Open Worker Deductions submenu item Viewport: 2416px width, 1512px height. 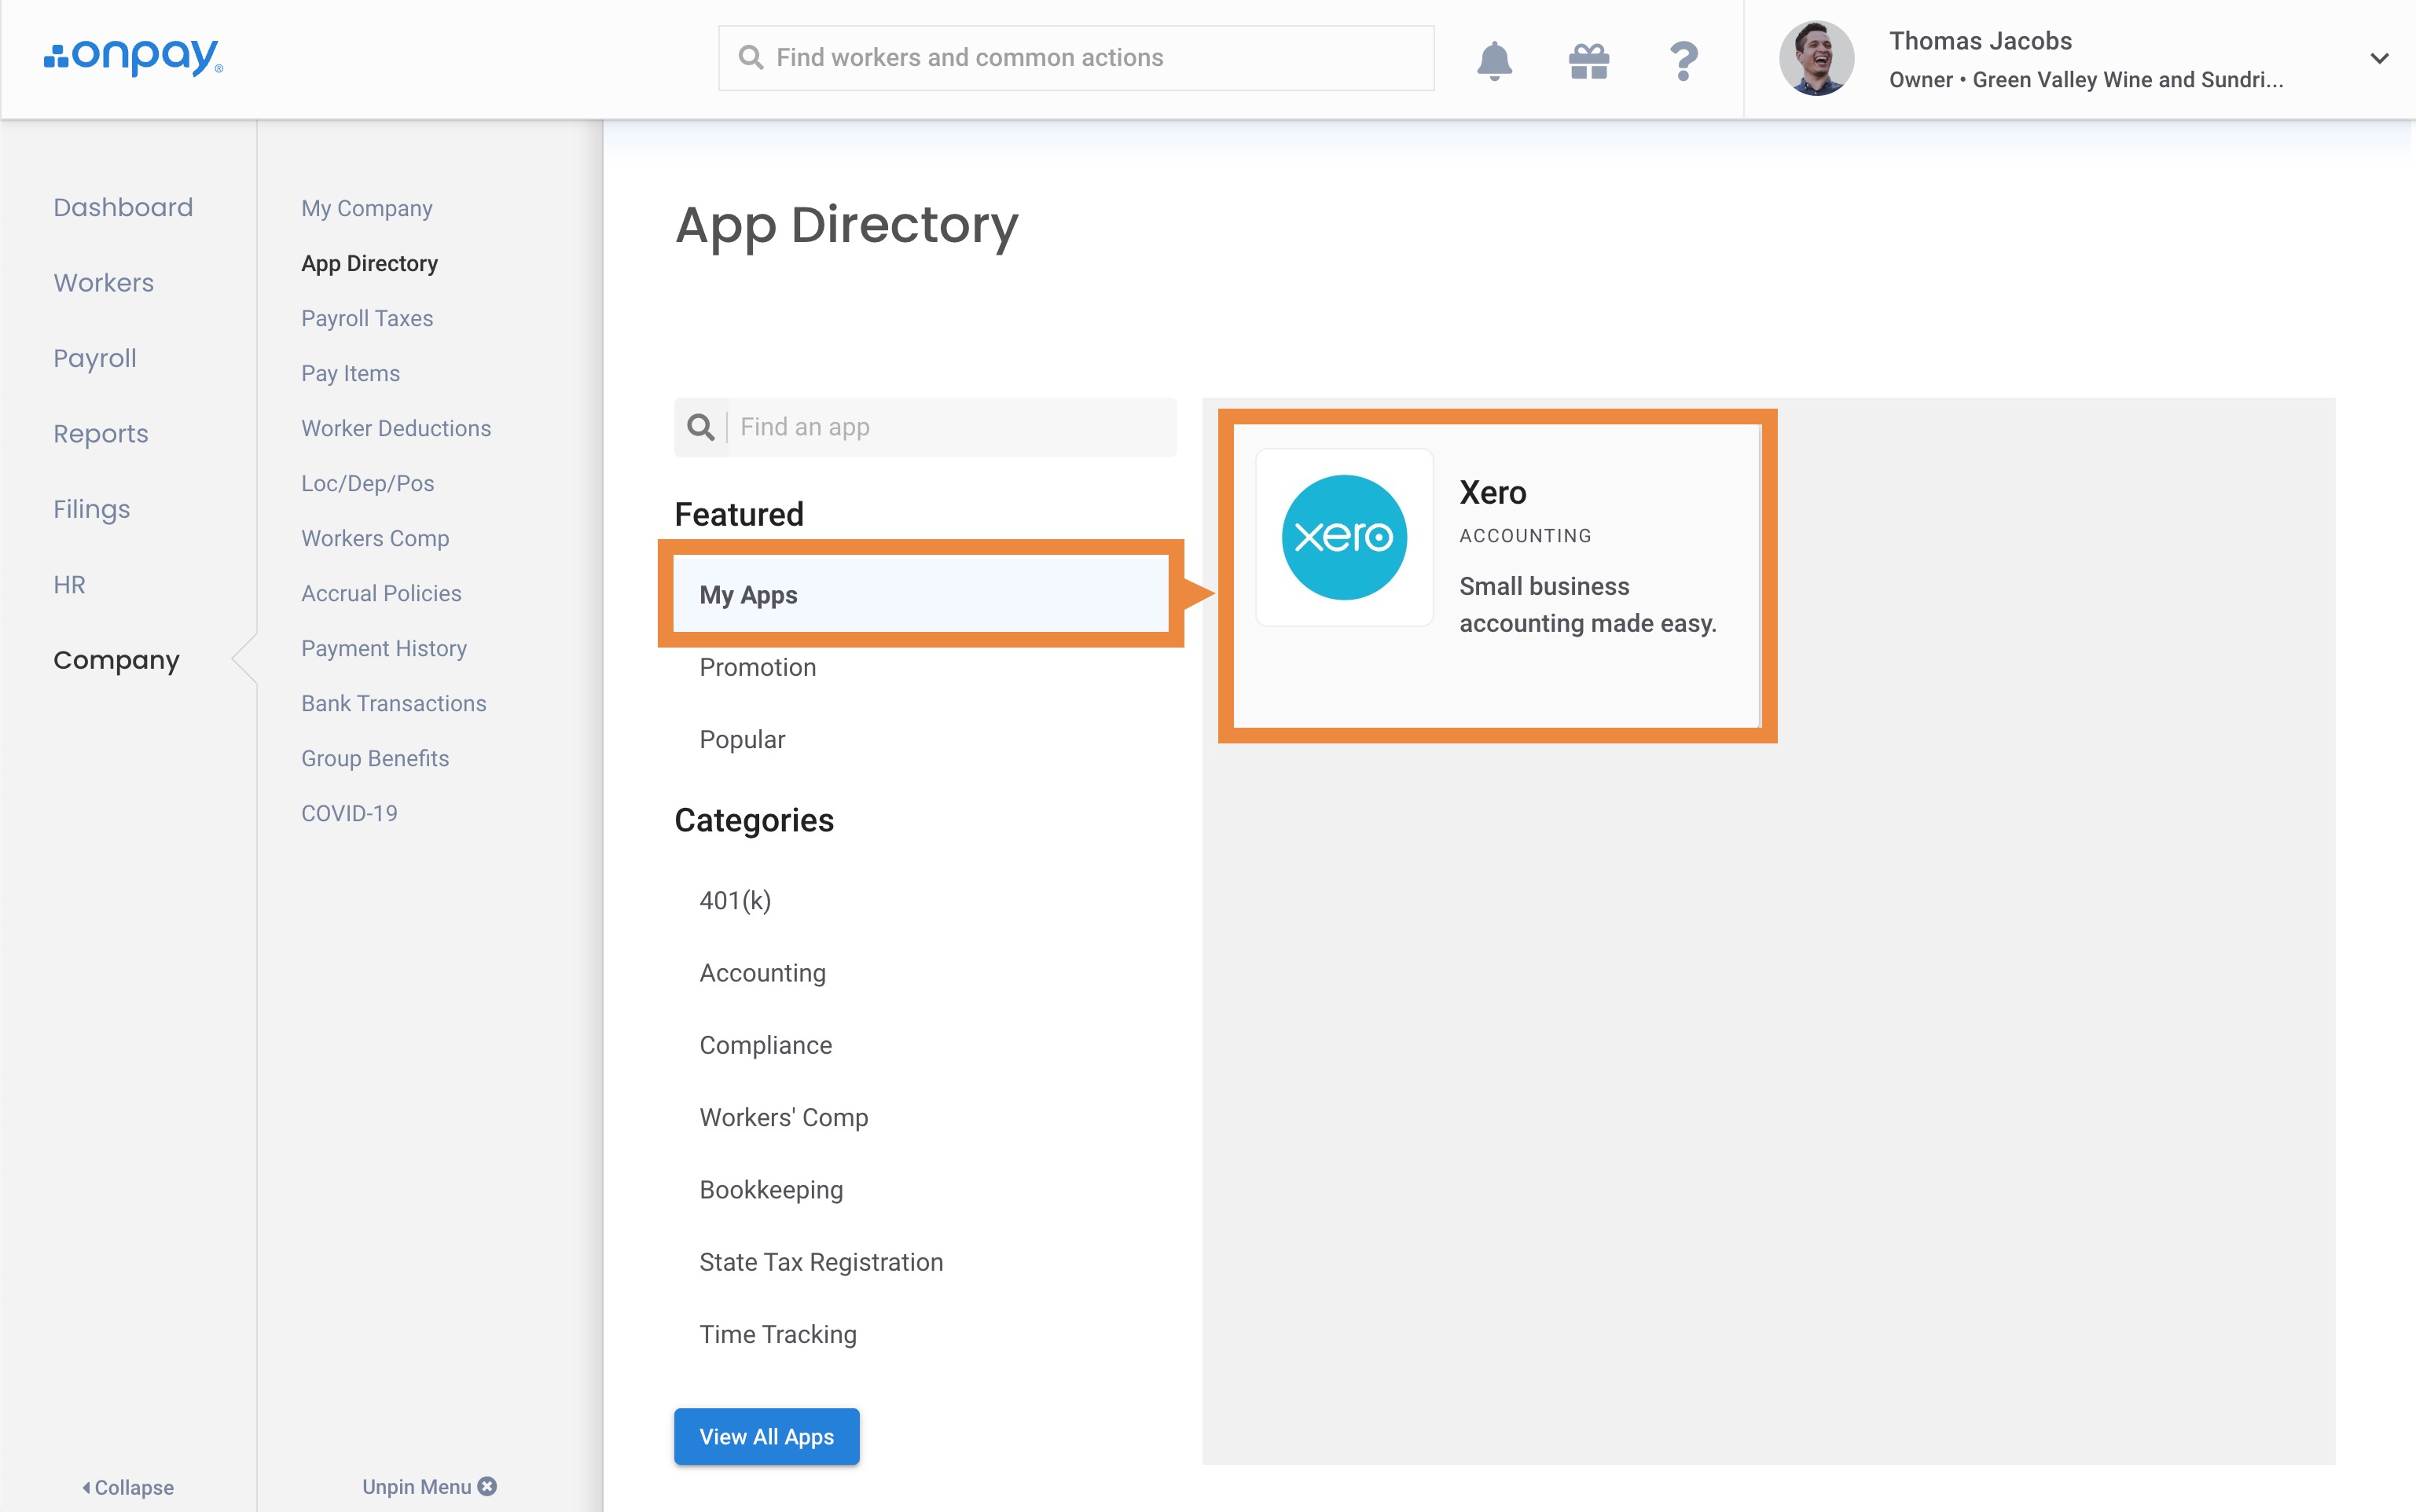click(x=396, y=428)
